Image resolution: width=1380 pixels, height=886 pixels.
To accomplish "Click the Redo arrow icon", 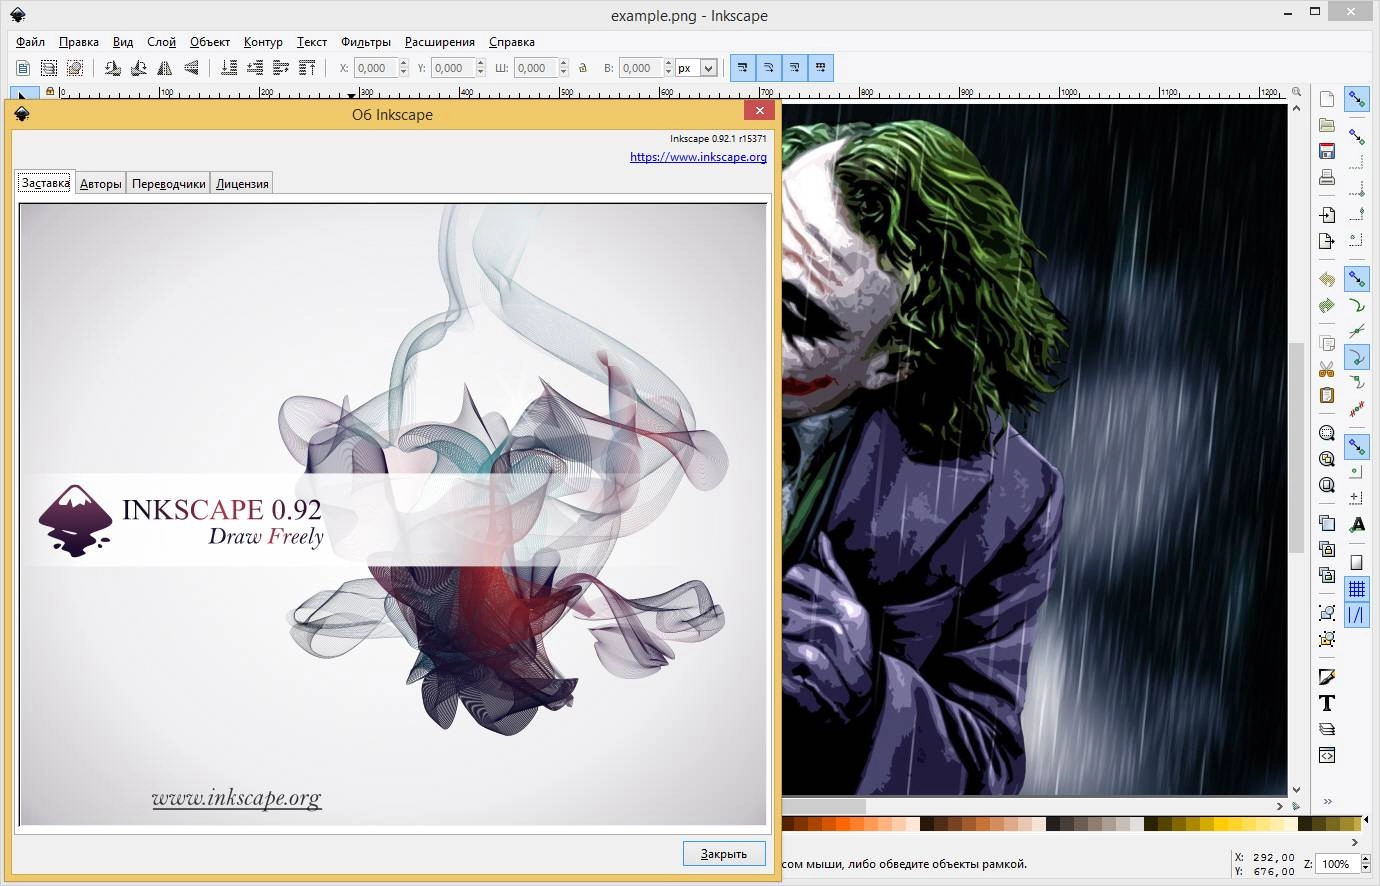I will click(1327, 305).
